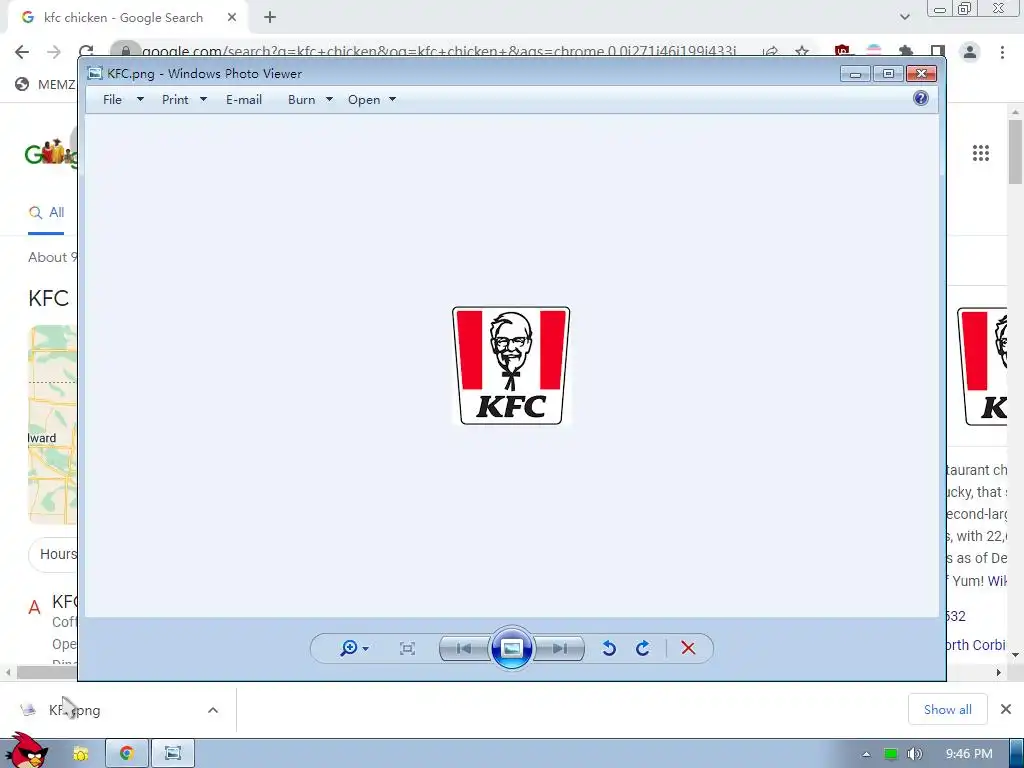Click the Angry Birds start button
Image resolution: width=1024 pixels, height=768 pixels.
[x=26, y=751]
